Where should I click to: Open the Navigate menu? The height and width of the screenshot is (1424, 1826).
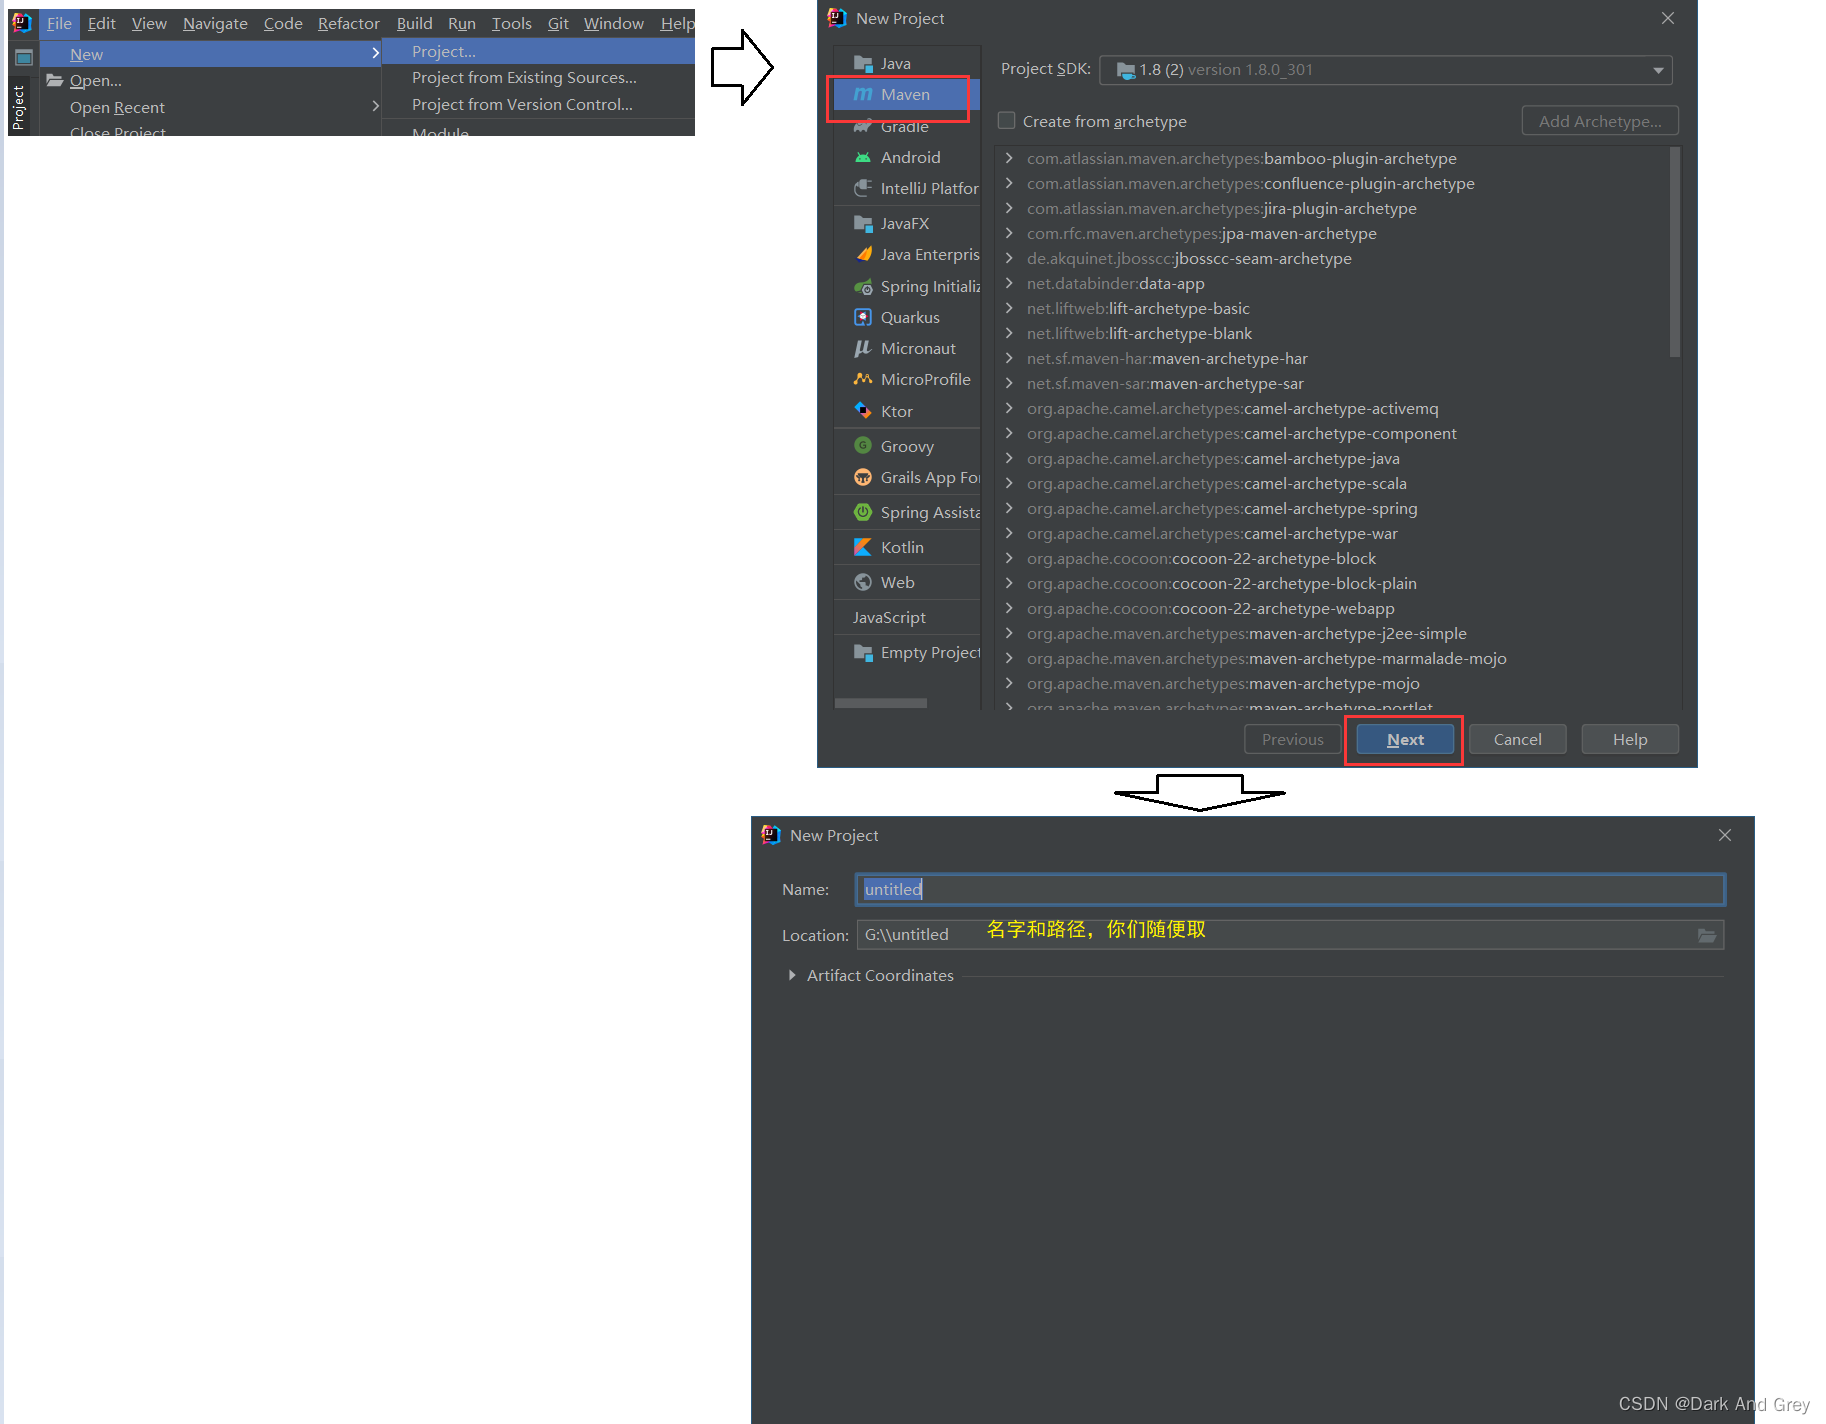point(215,23)
